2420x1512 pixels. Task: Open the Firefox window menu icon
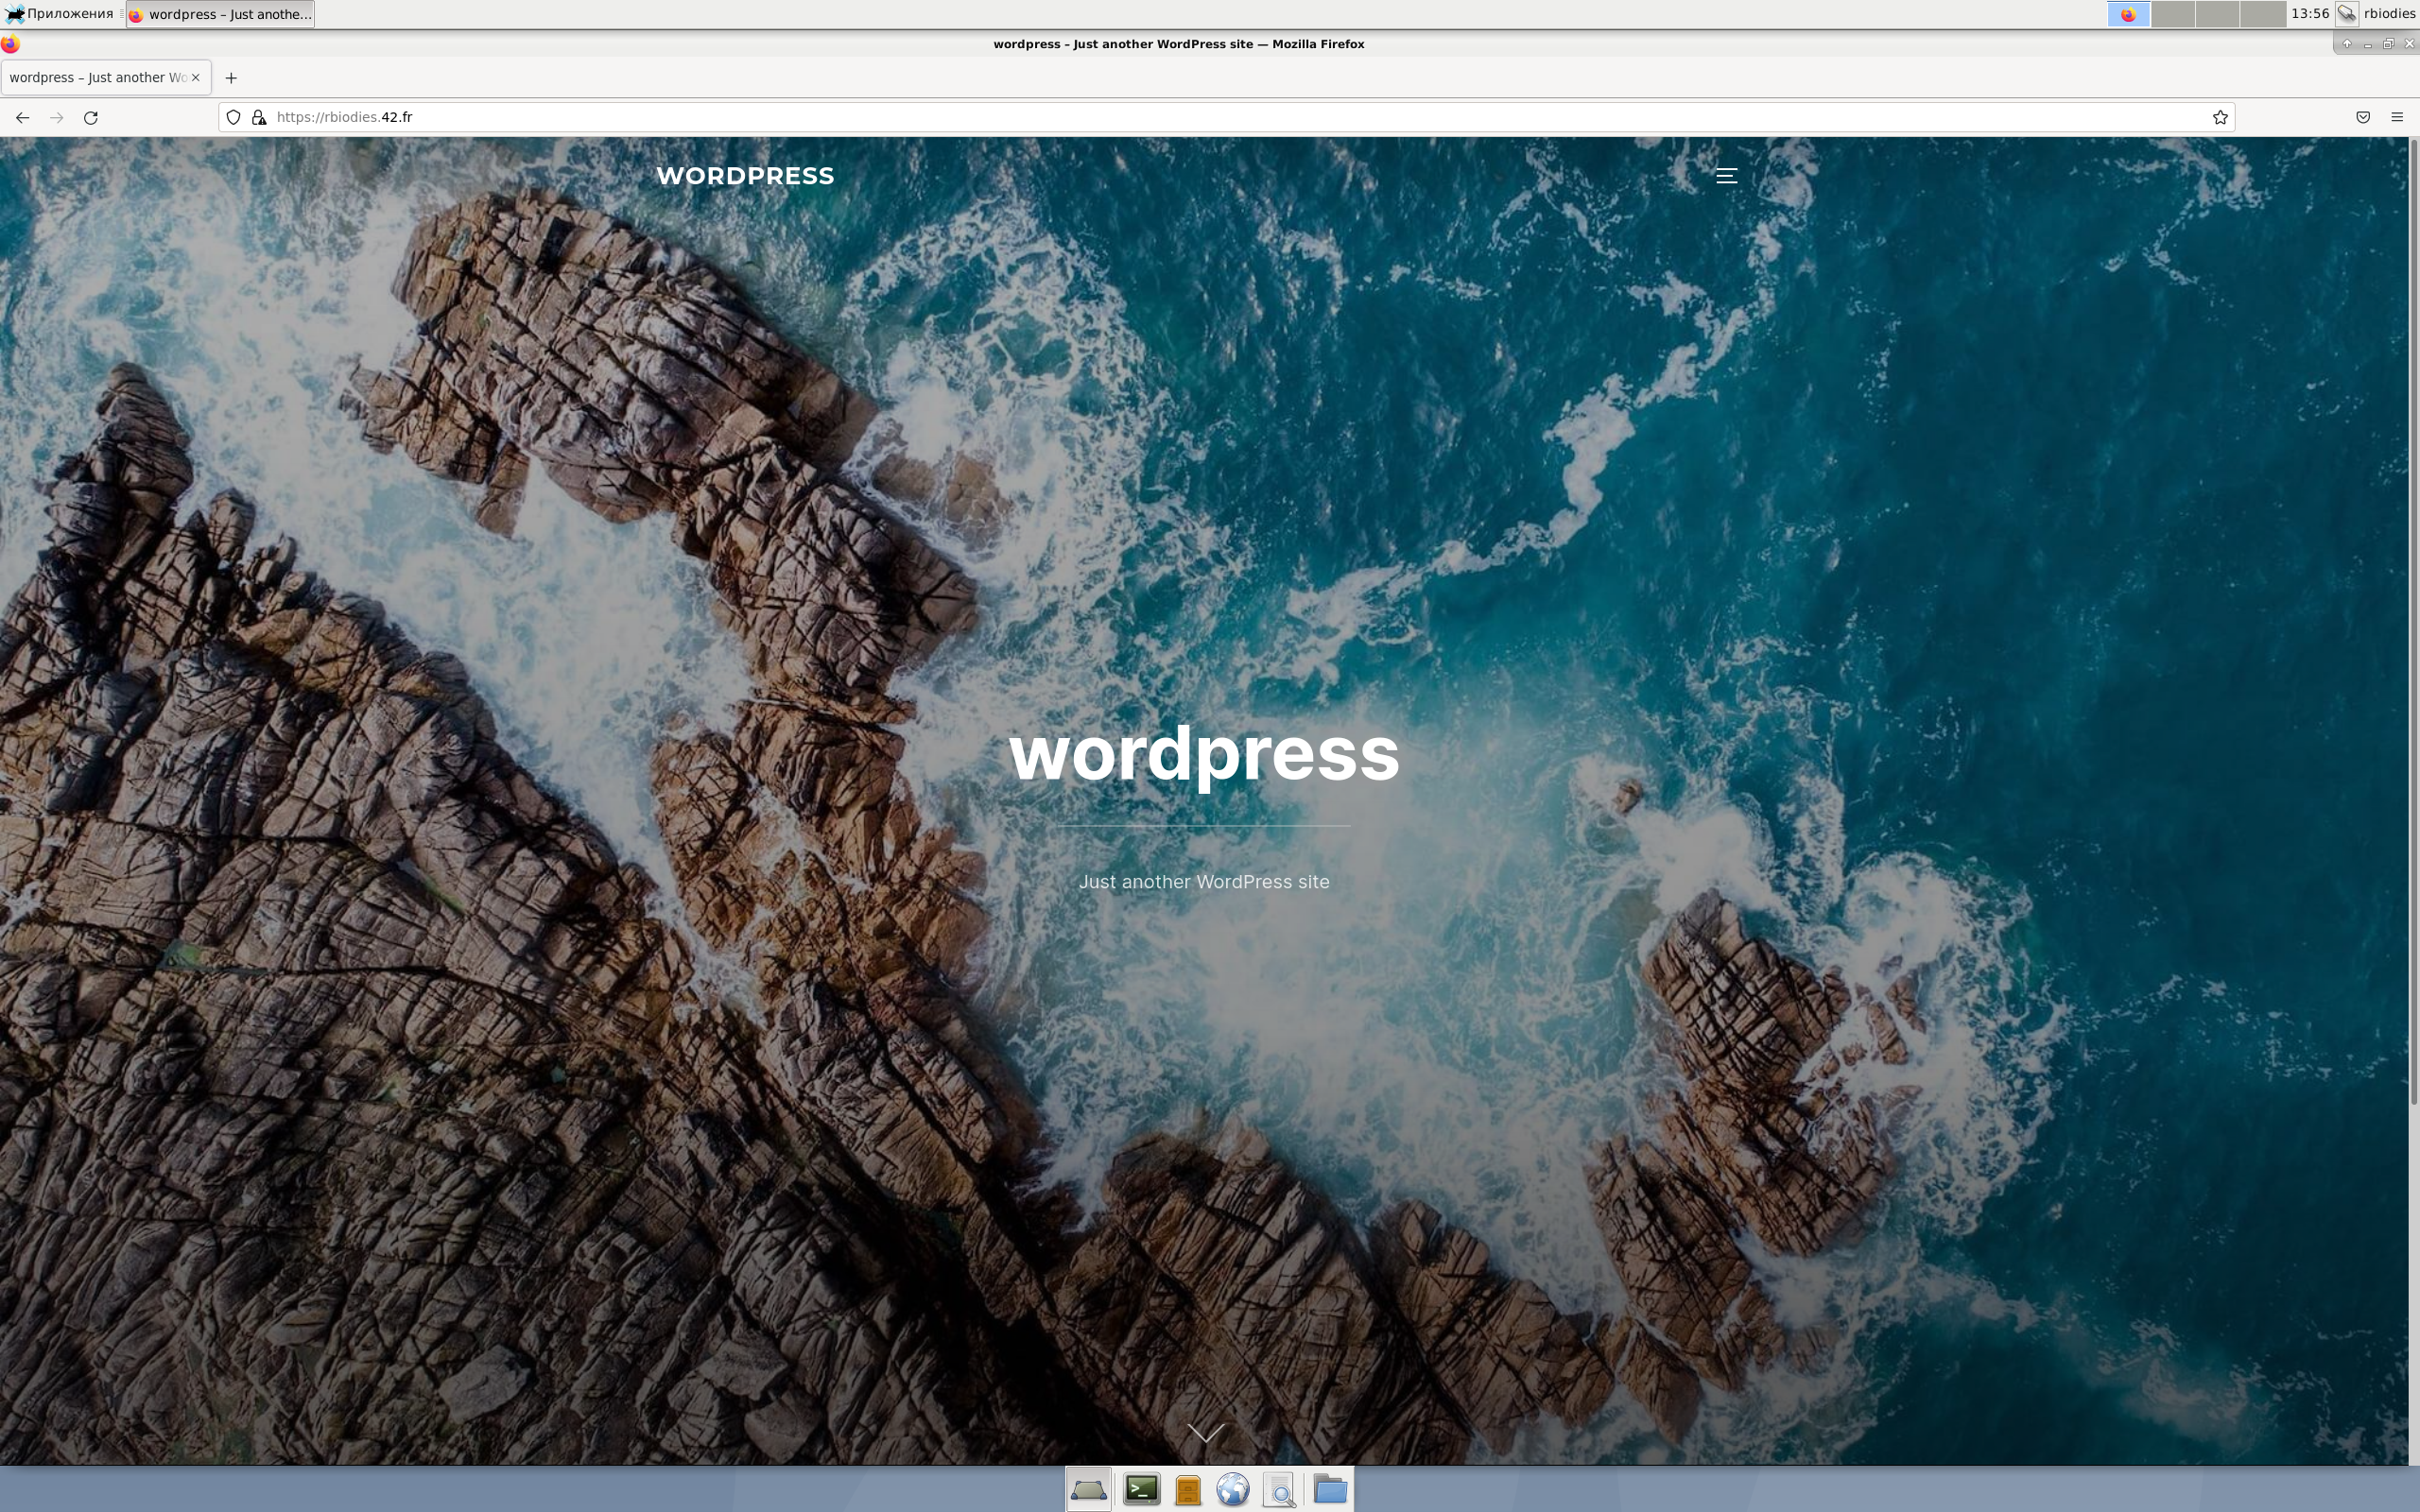[x=10, y=44]
